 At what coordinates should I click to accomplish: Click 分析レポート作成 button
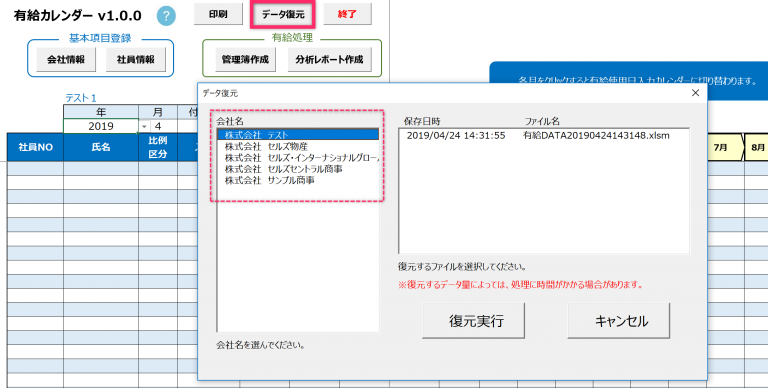pos(329,60)
